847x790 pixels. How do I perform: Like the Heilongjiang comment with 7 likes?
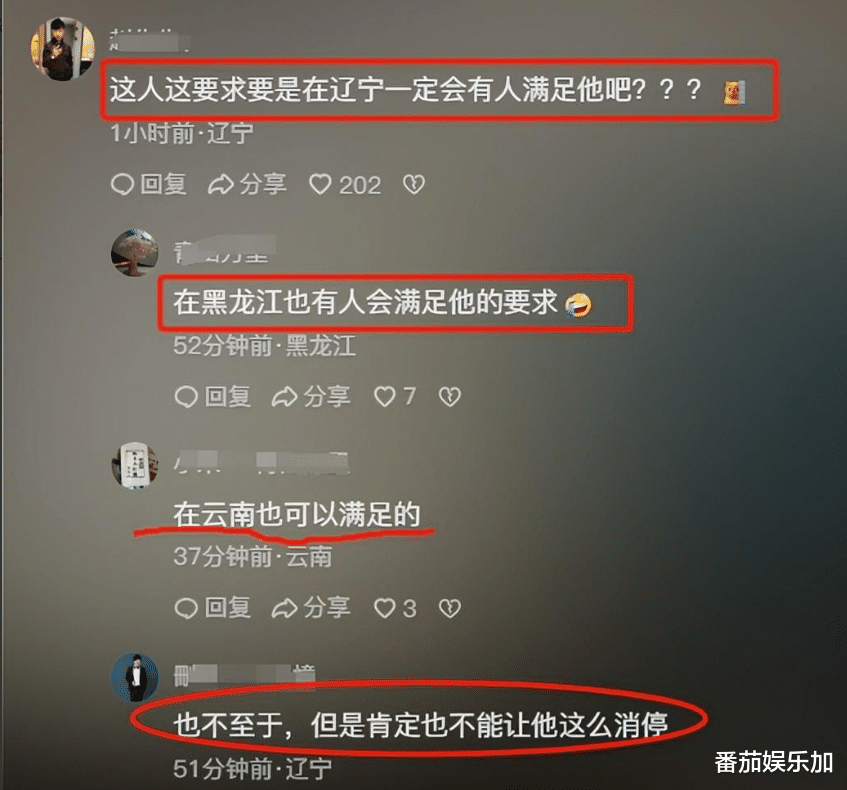pos(395,397)
